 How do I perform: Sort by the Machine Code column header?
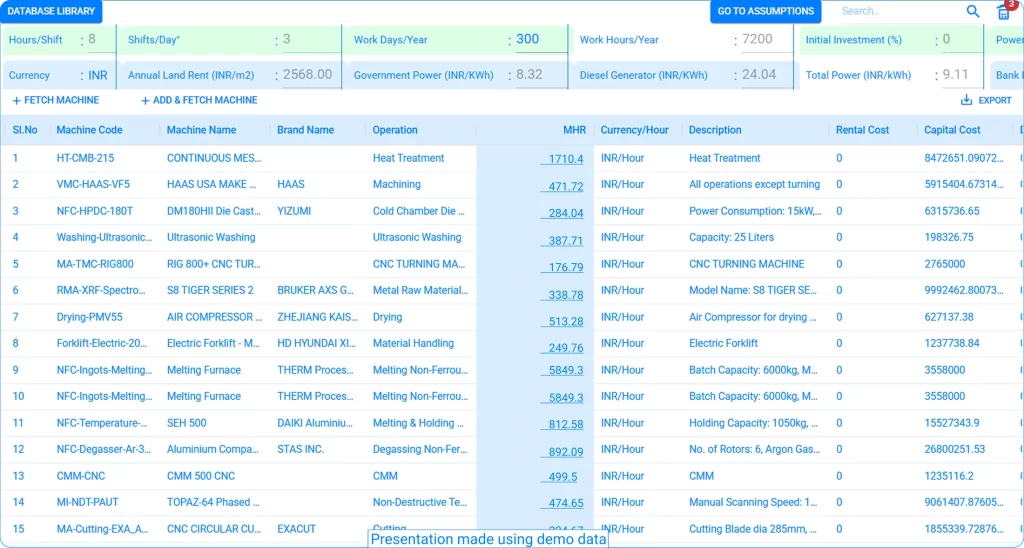pos(89,130)
